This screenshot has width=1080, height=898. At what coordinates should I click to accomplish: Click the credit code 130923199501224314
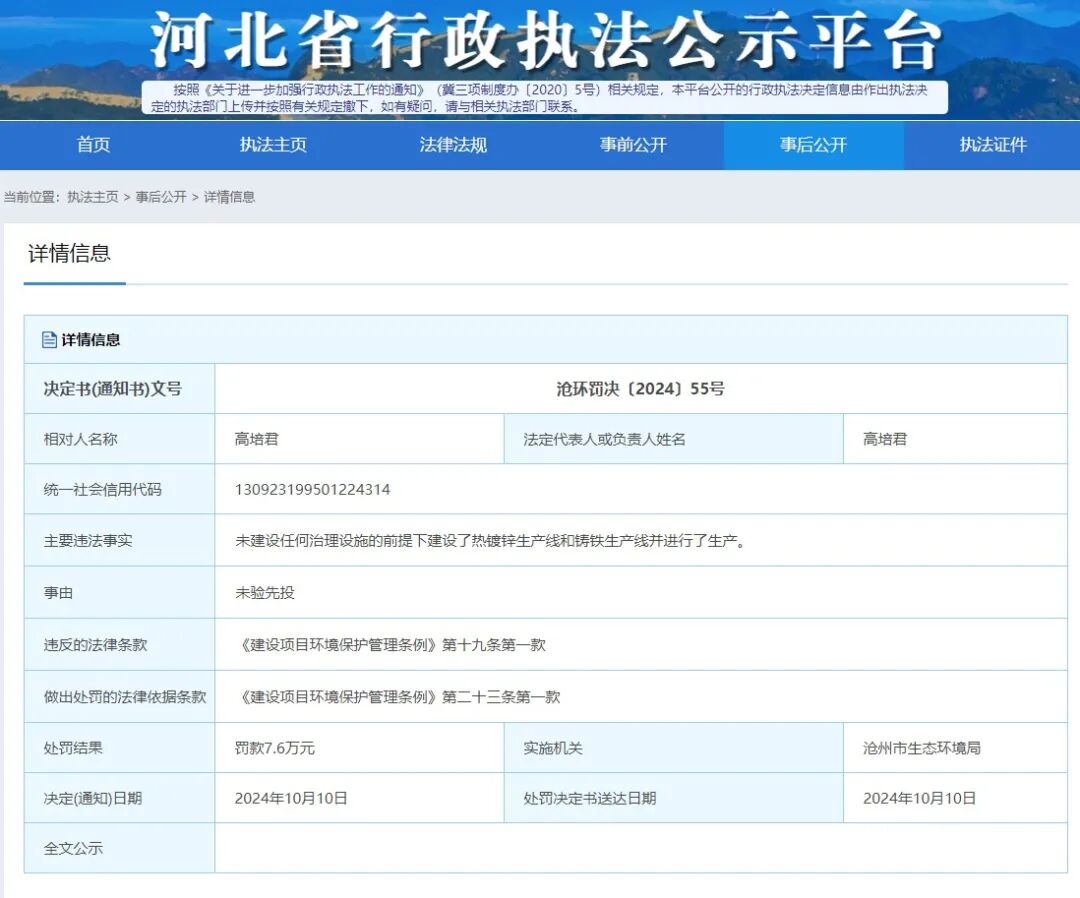click(x=313, y=490)
